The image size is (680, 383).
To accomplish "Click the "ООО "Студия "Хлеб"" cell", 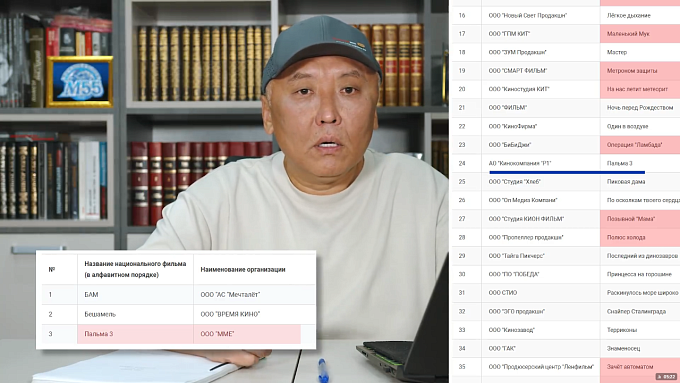I will tap(540, 182).
